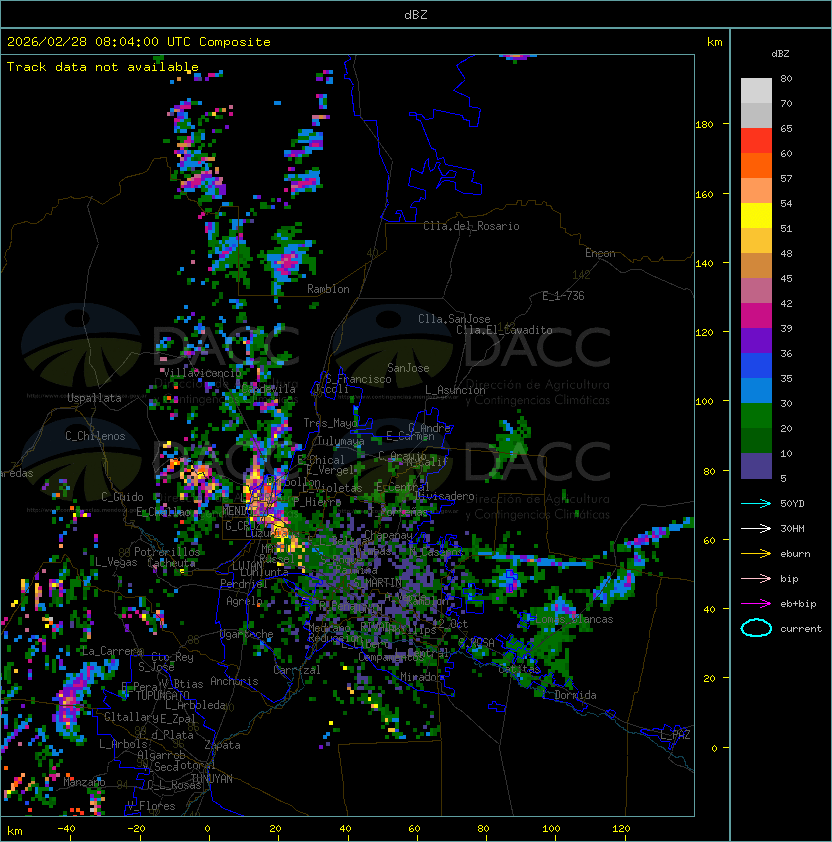This screenshot has width=832, height=842.
Task: Click the 'Encon' place label
Action: (x=600, y=253)
